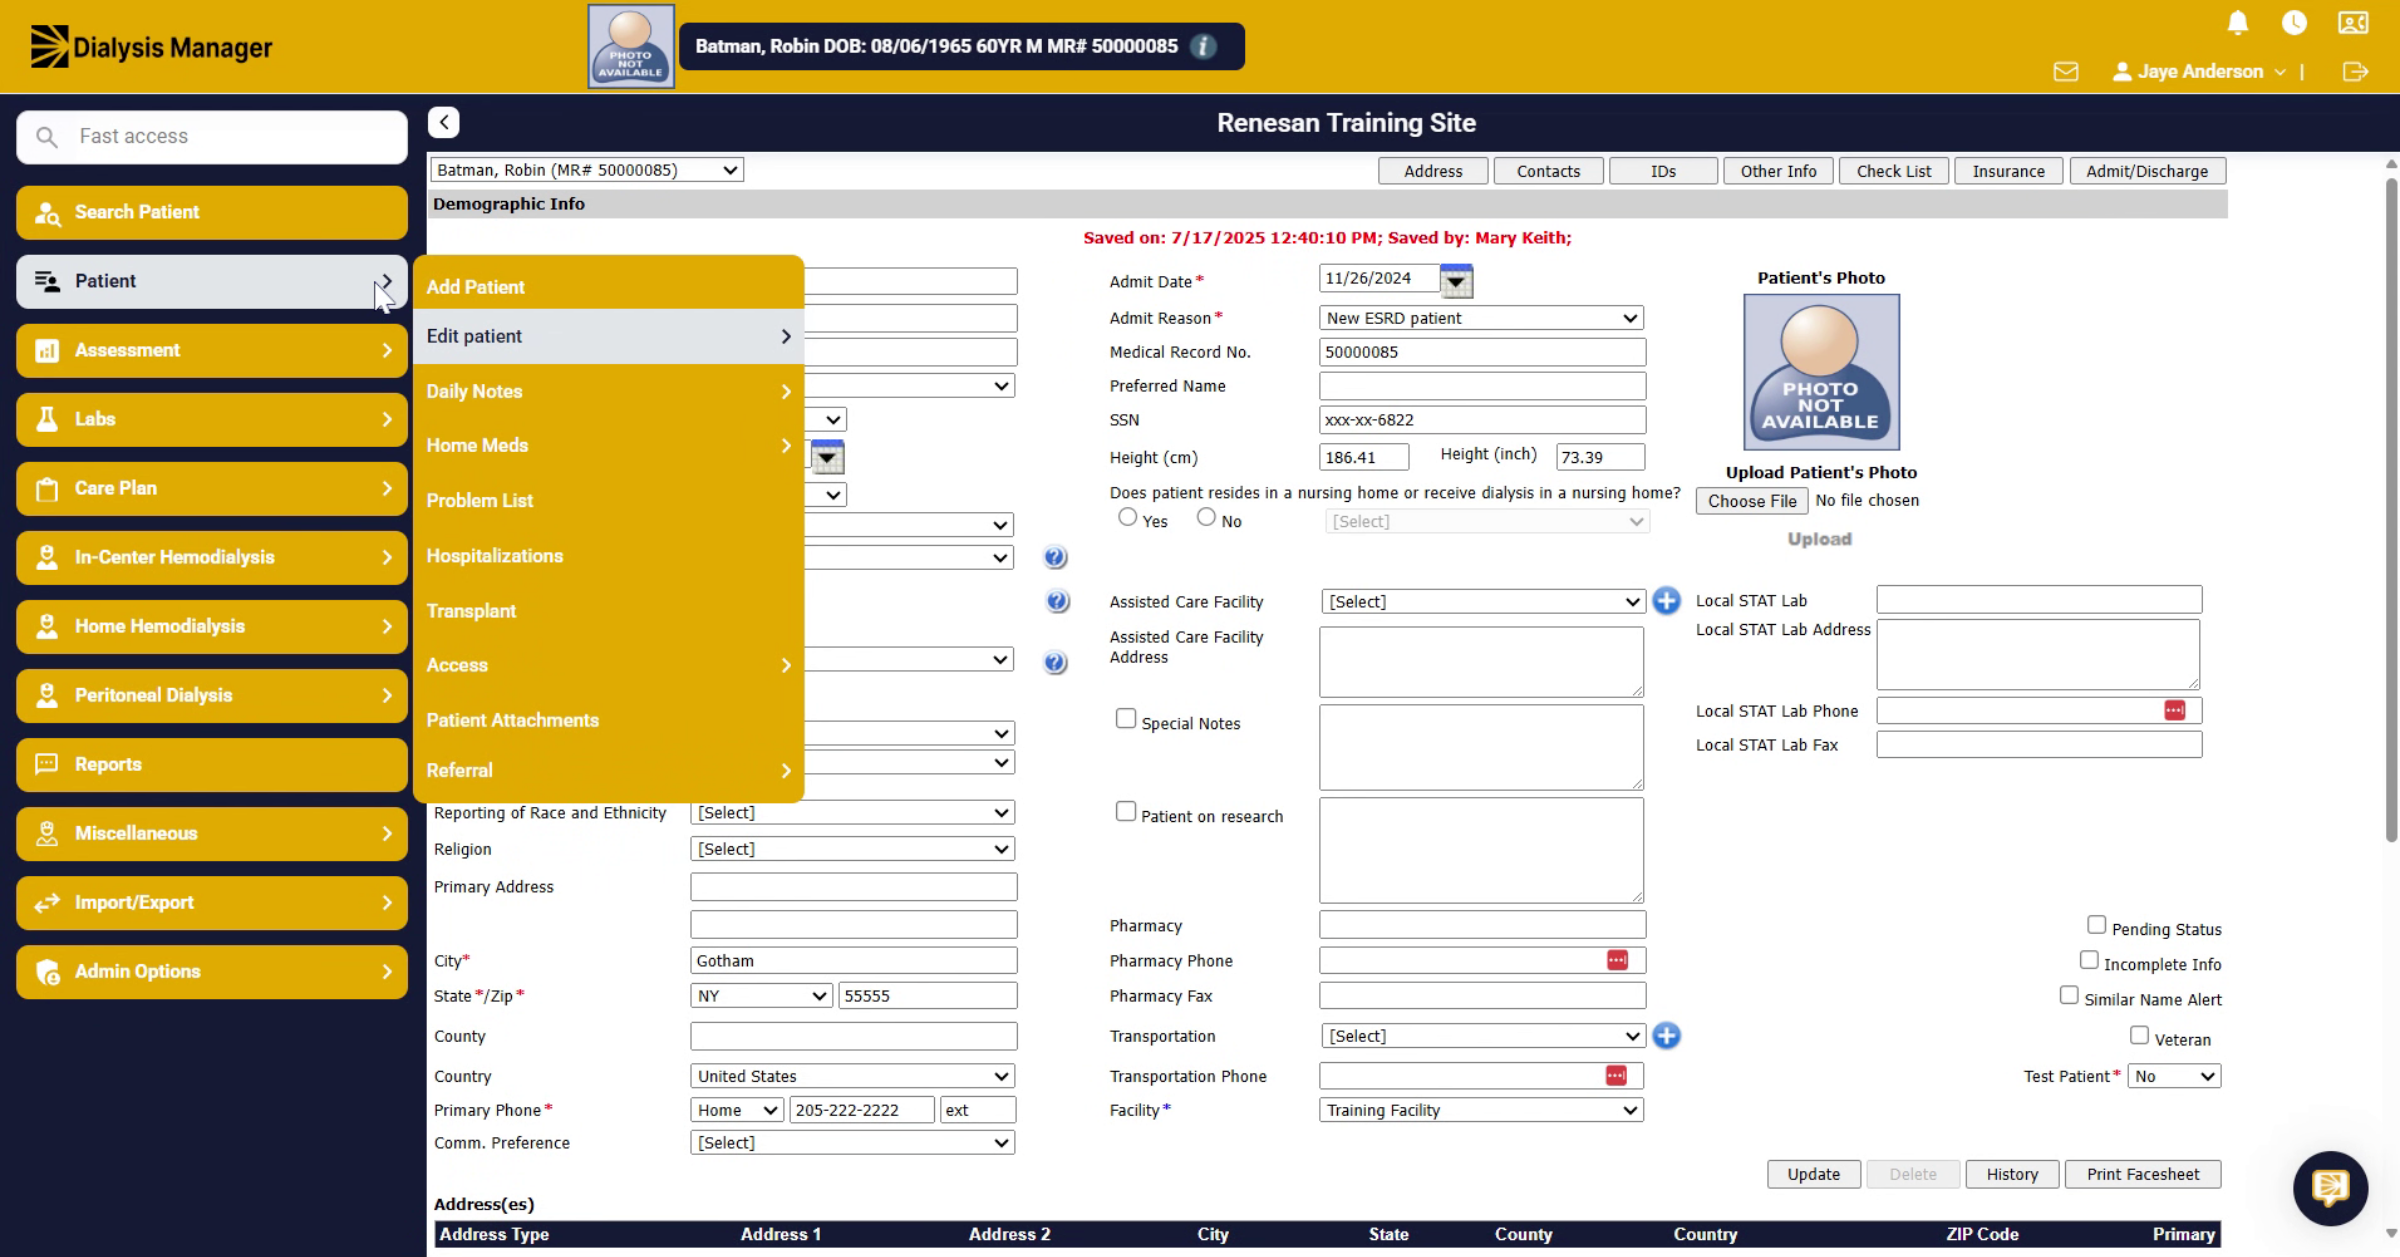The height and width of the screenshot is (1257, 2400).
Task: Collapse the sidebar with back arrow
Action: (444, 122)
